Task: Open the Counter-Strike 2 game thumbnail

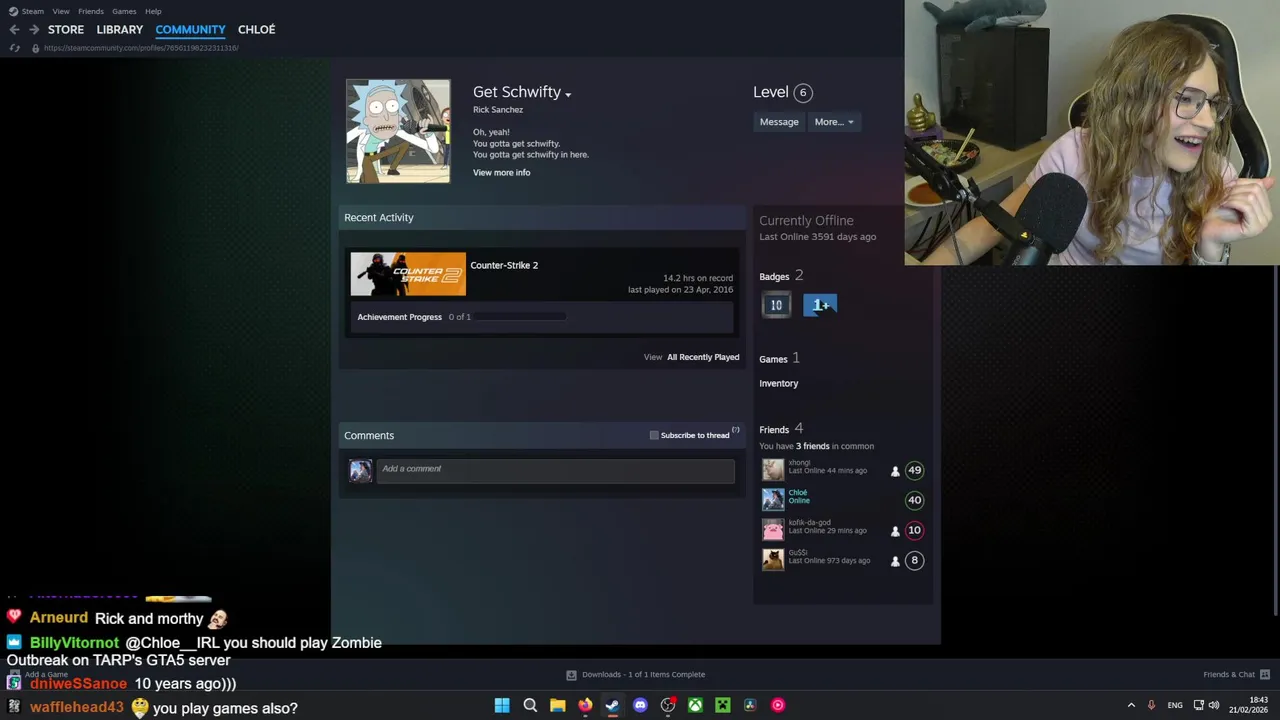Action: (x=408, y=274)
